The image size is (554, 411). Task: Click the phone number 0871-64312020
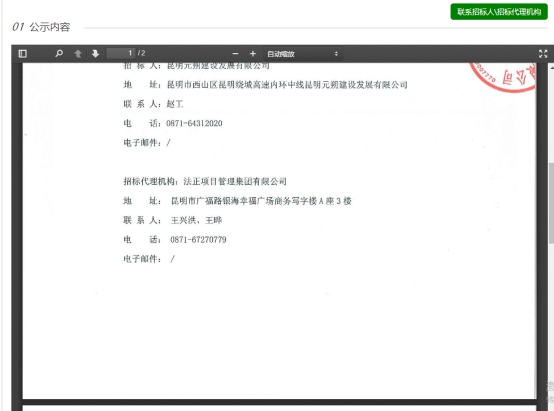(x=194, y=123)
